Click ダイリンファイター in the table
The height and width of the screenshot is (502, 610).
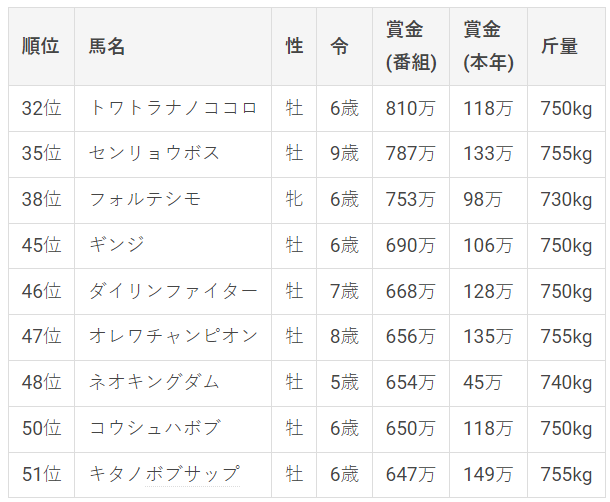[173, 291]
